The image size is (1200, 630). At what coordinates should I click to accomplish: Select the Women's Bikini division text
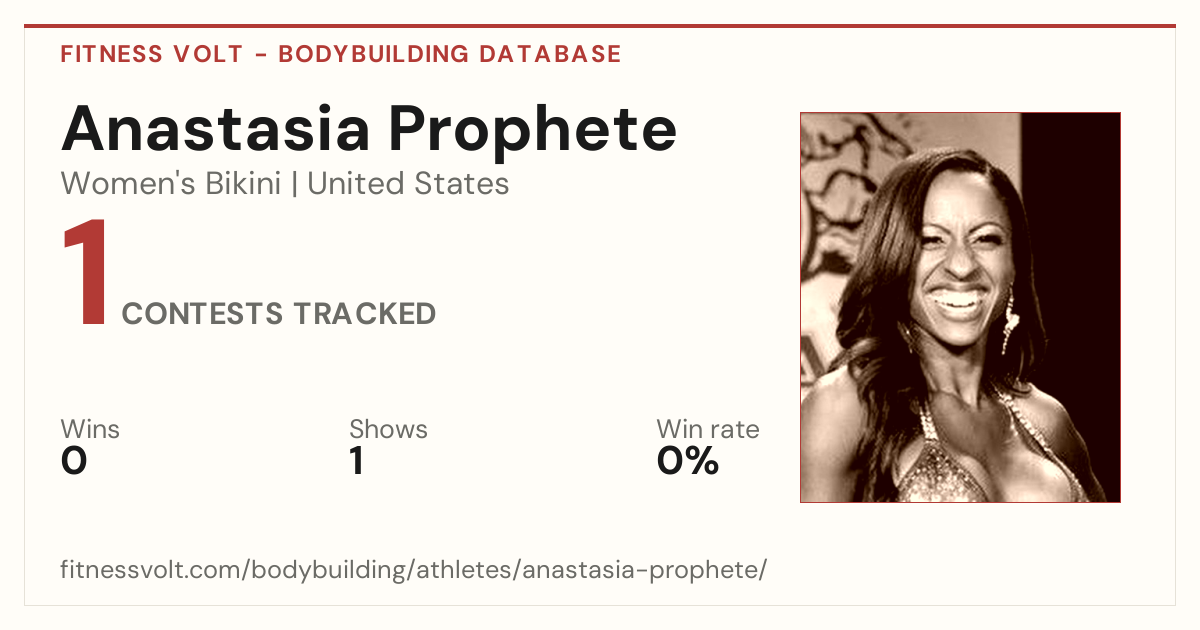(171, 184)
